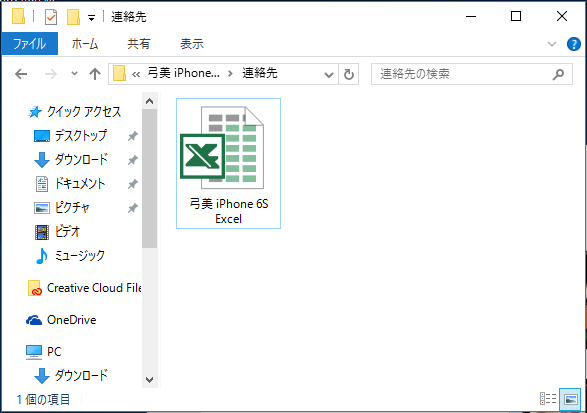Click the sidebar scrollbar down arrow
The image size is (587, 413).
pos(149,379)
